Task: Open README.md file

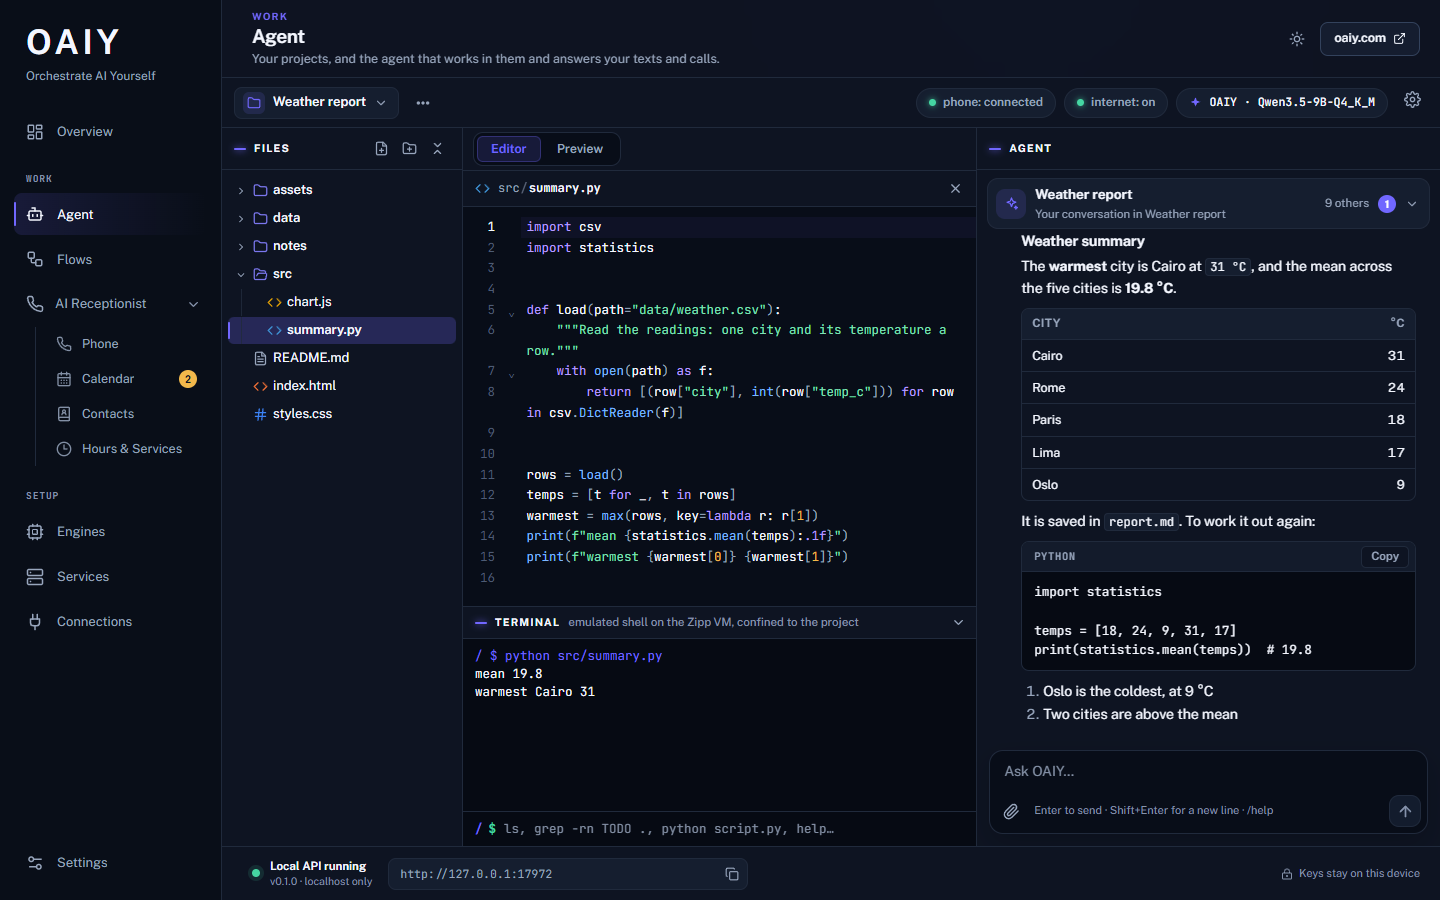Action: click(342, 358)
